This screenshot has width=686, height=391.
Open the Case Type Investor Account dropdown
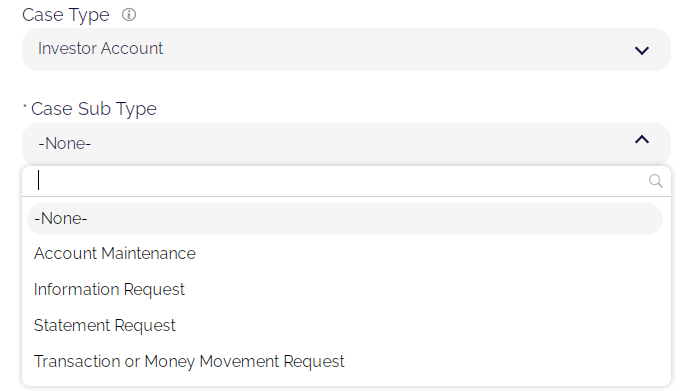pyautogui.click(x=346, y=49)
